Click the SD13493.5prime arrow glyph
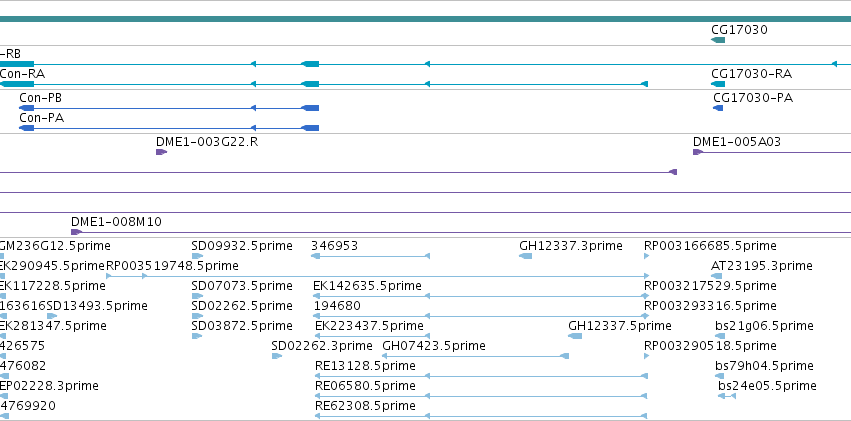The height and width of the screenshot is (421, 851). pyautogui.click(x=52, y=316)
